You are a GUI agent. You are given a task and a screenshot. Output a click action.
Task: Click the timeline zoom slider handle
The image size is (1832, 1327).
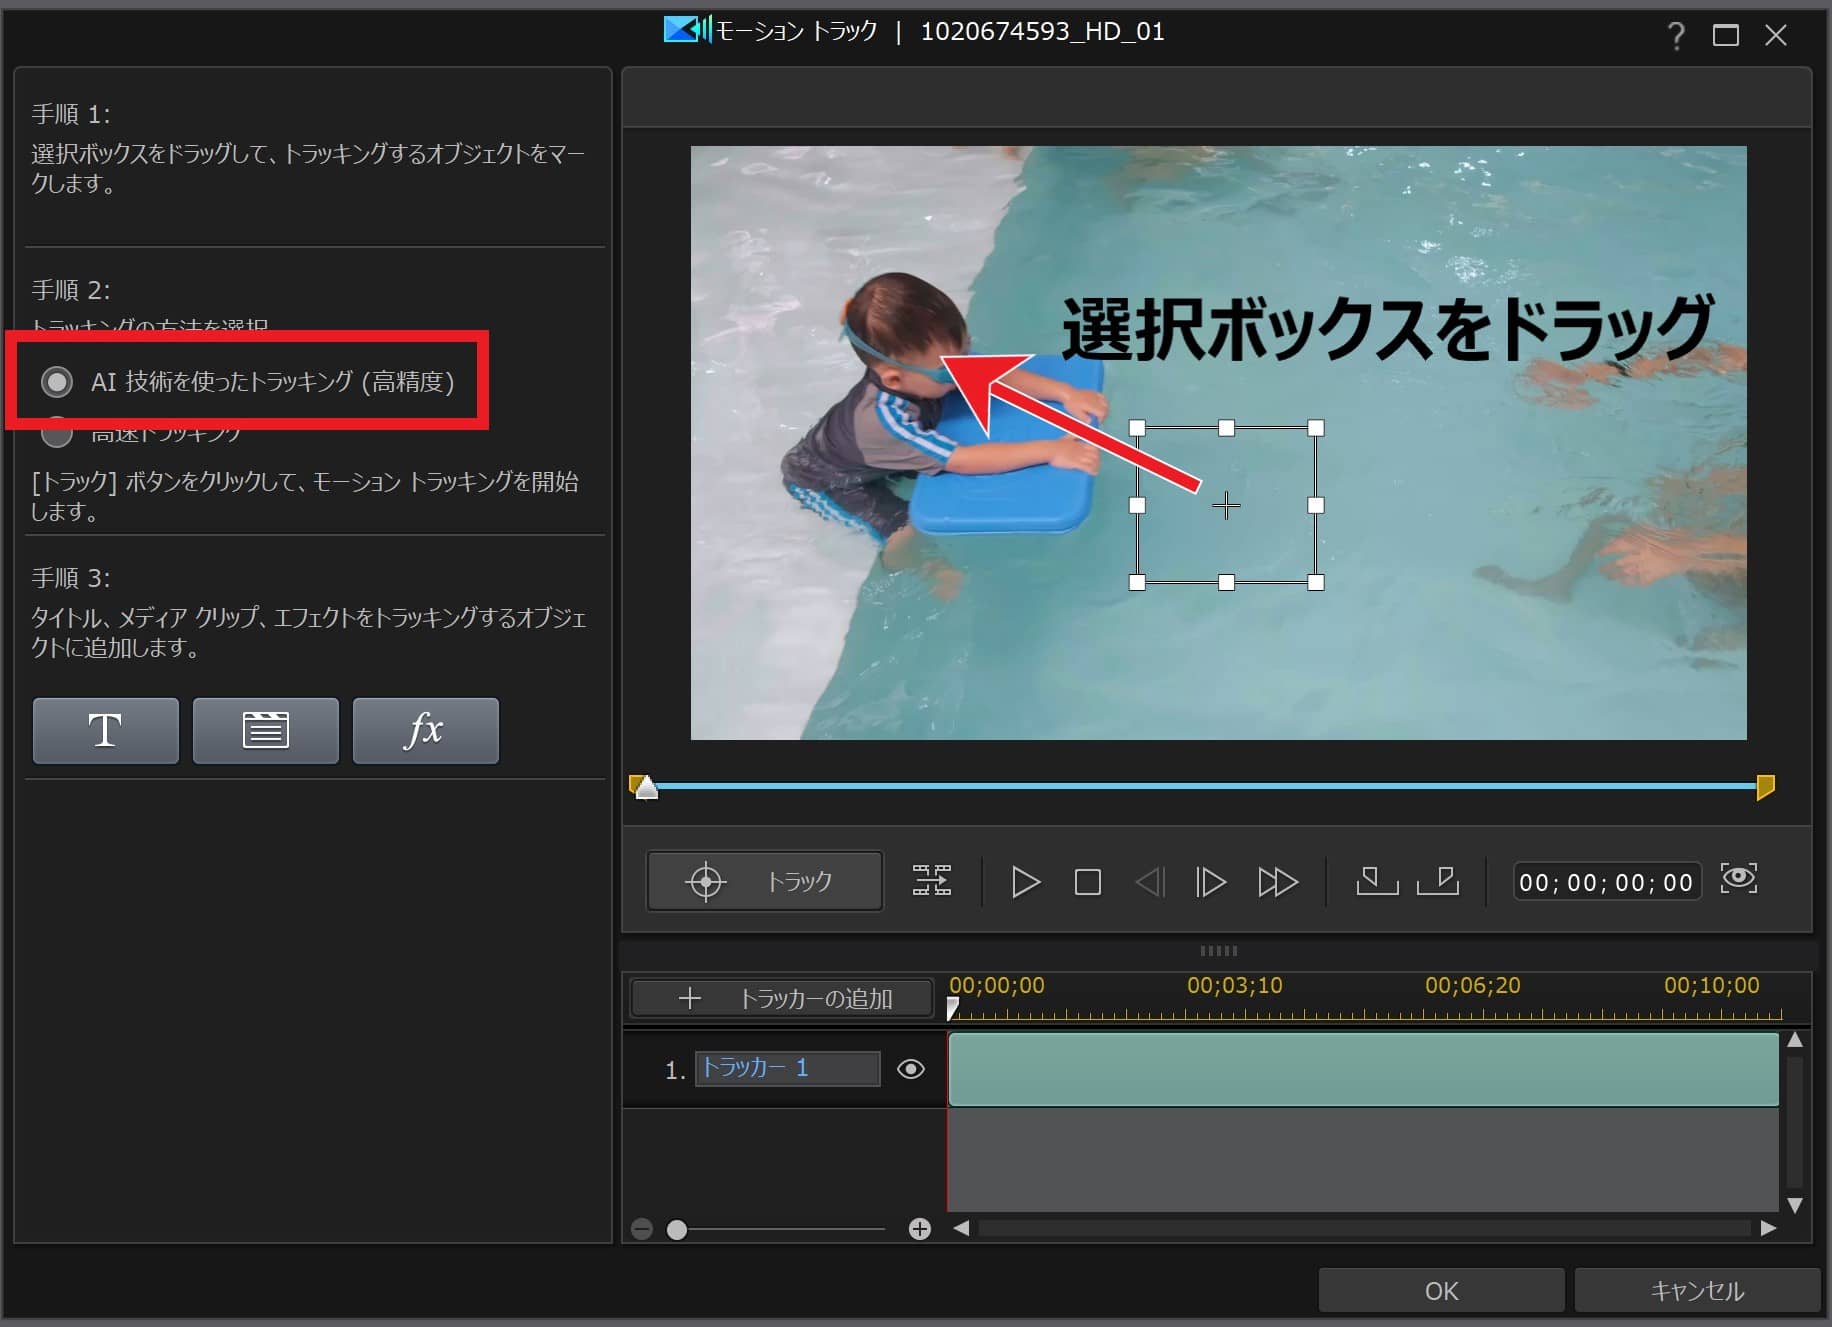[x=677, y=1229]
